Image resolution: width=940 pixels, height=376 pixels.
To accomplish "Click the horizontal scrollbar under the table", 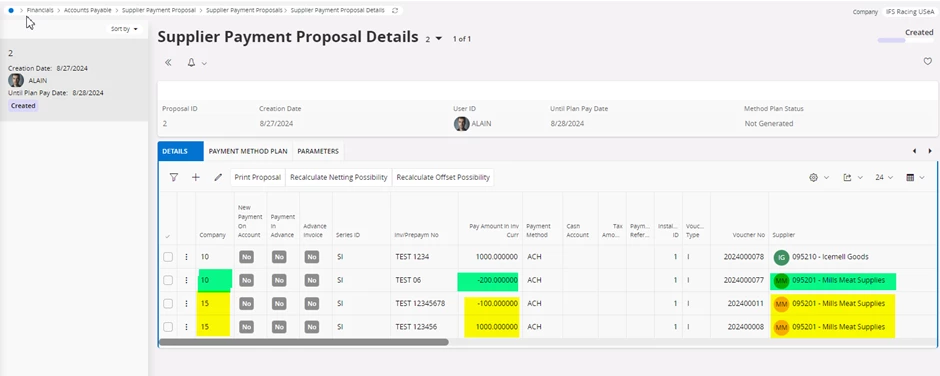I will (x=303, y=342).
